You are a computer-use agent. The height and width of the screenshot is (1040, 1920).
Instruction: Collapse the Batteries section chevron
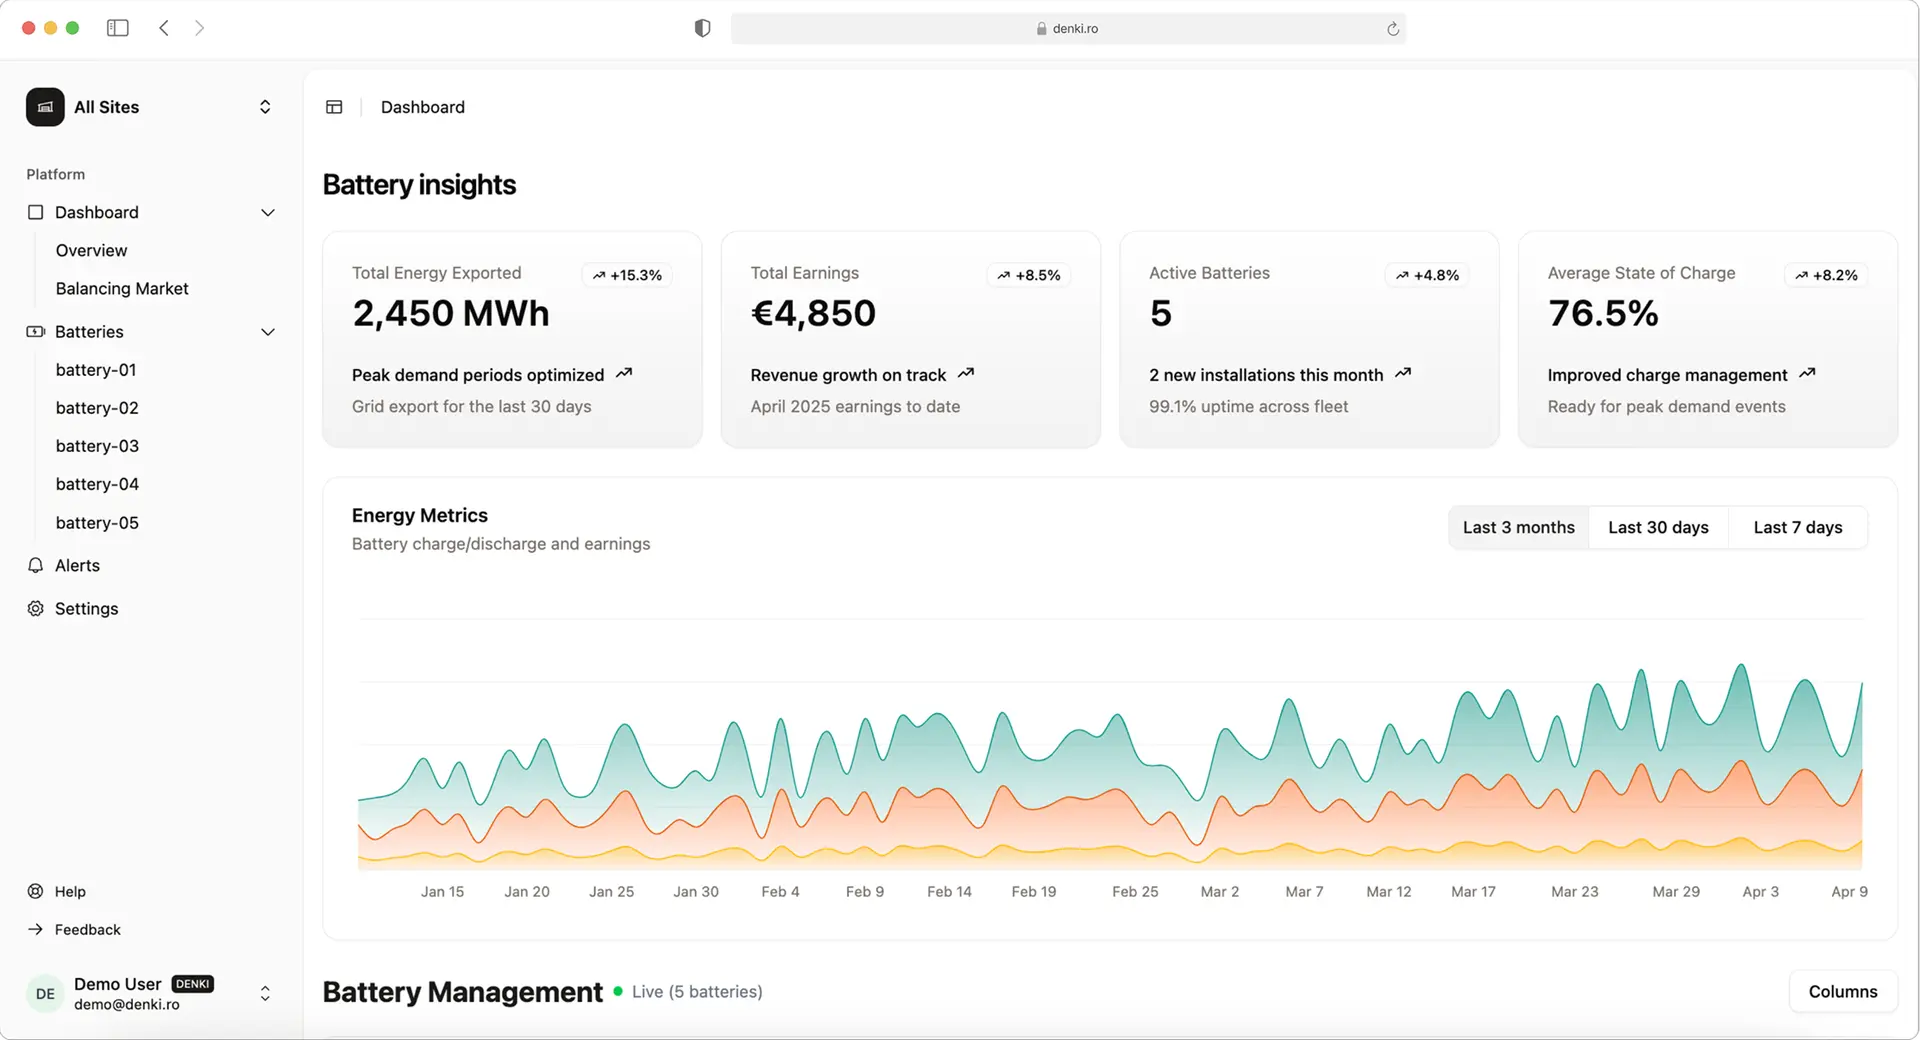pyautogui.click(x=268, y=332)
